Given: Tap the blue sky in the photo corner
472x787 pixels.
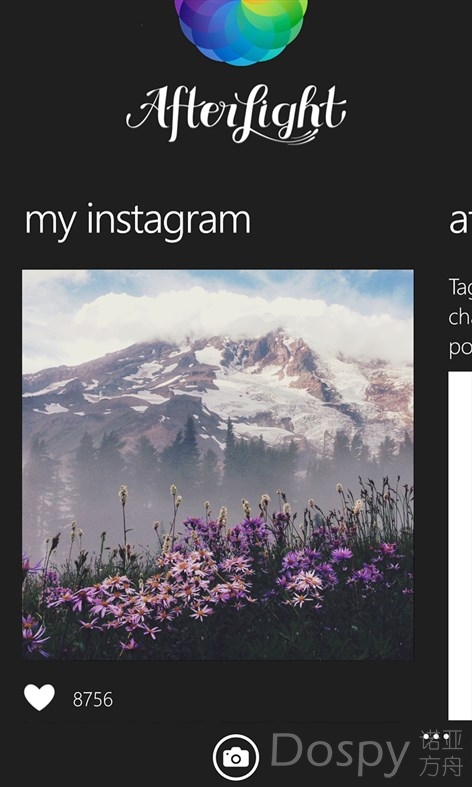Looking at the screenshot, I should coord(387,284).
